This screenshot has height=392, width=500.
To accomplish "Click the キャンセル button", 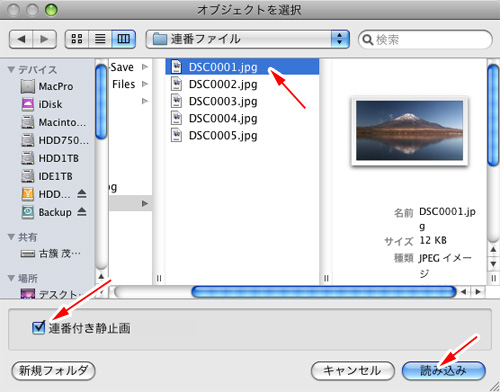I will pyautogui.click(x=353, y=371).
